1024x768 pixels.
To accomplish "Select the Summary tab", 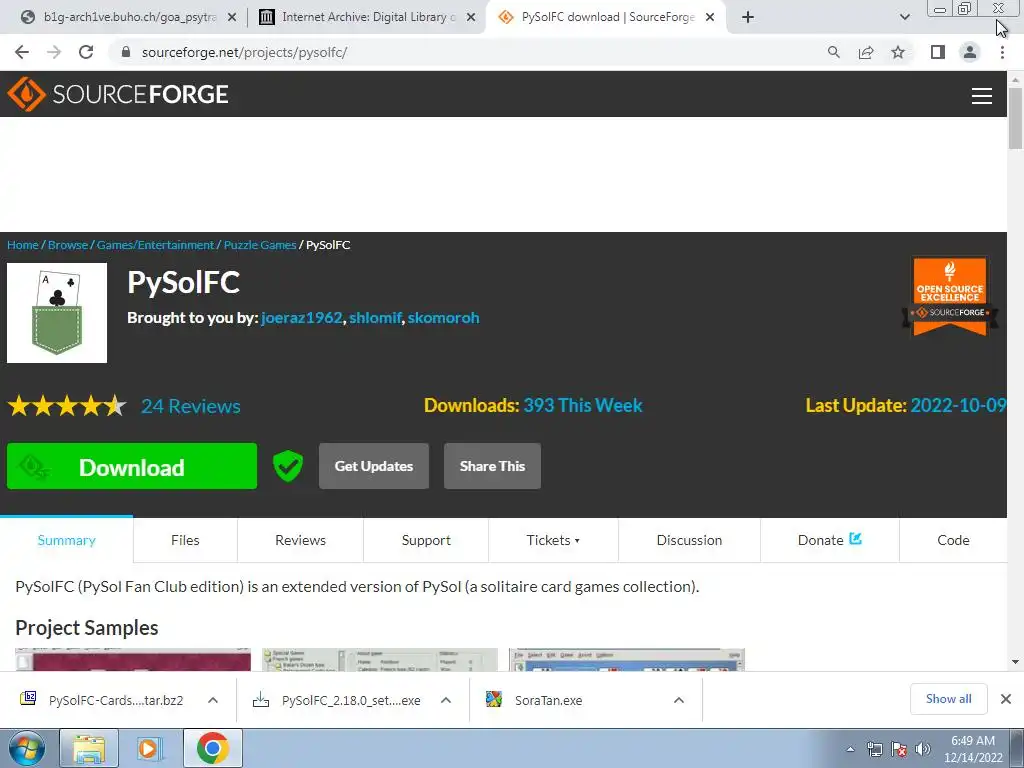I will click(67, 540).
